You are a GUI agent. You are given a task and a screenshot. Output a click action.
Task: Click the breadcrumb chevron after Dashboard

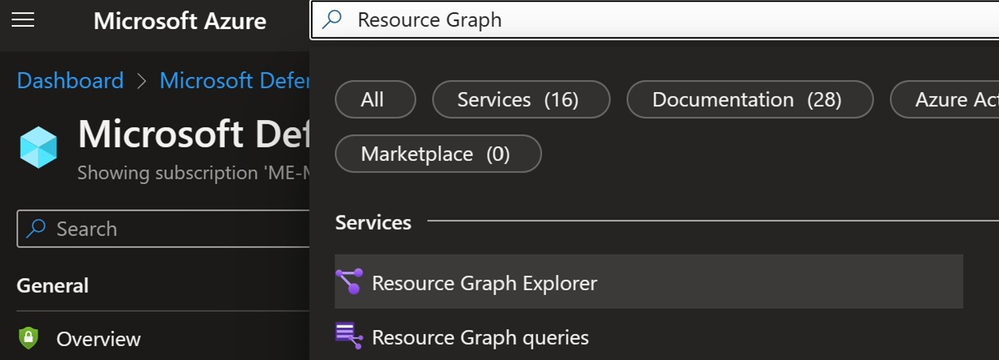tap(141, 81)
